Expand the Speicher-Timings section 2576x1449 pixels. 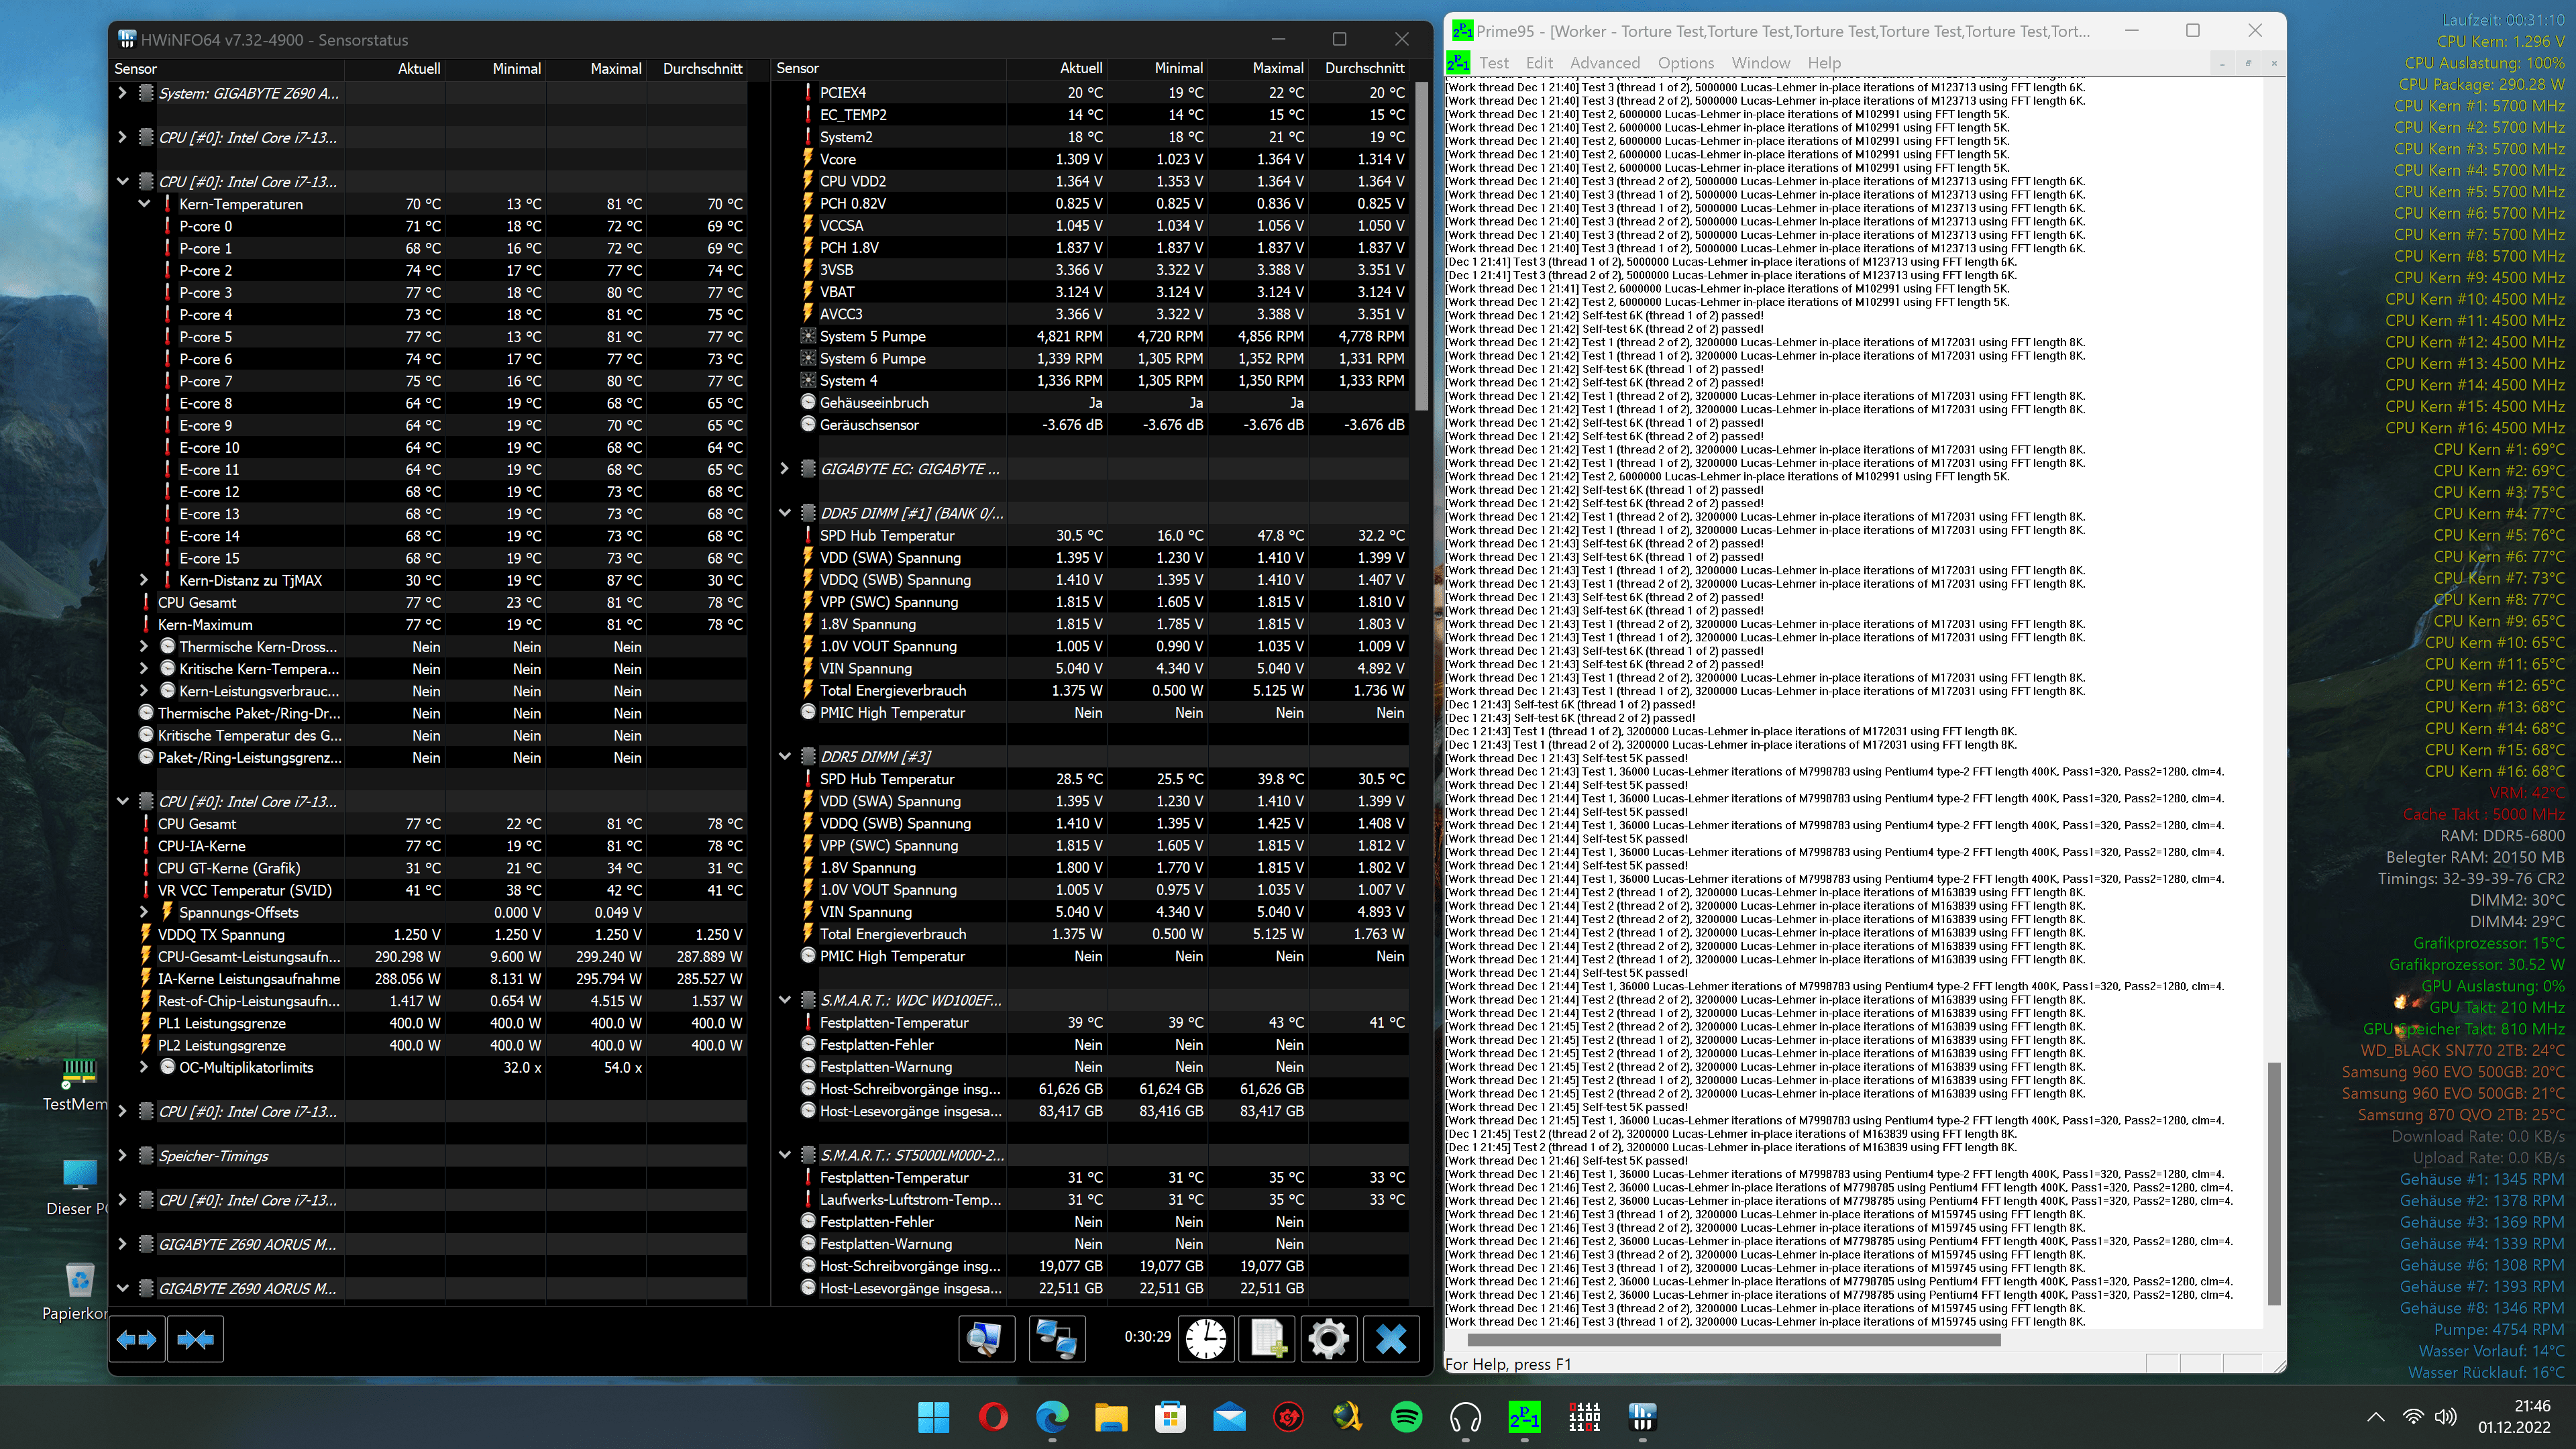[x=122, y=1155]
